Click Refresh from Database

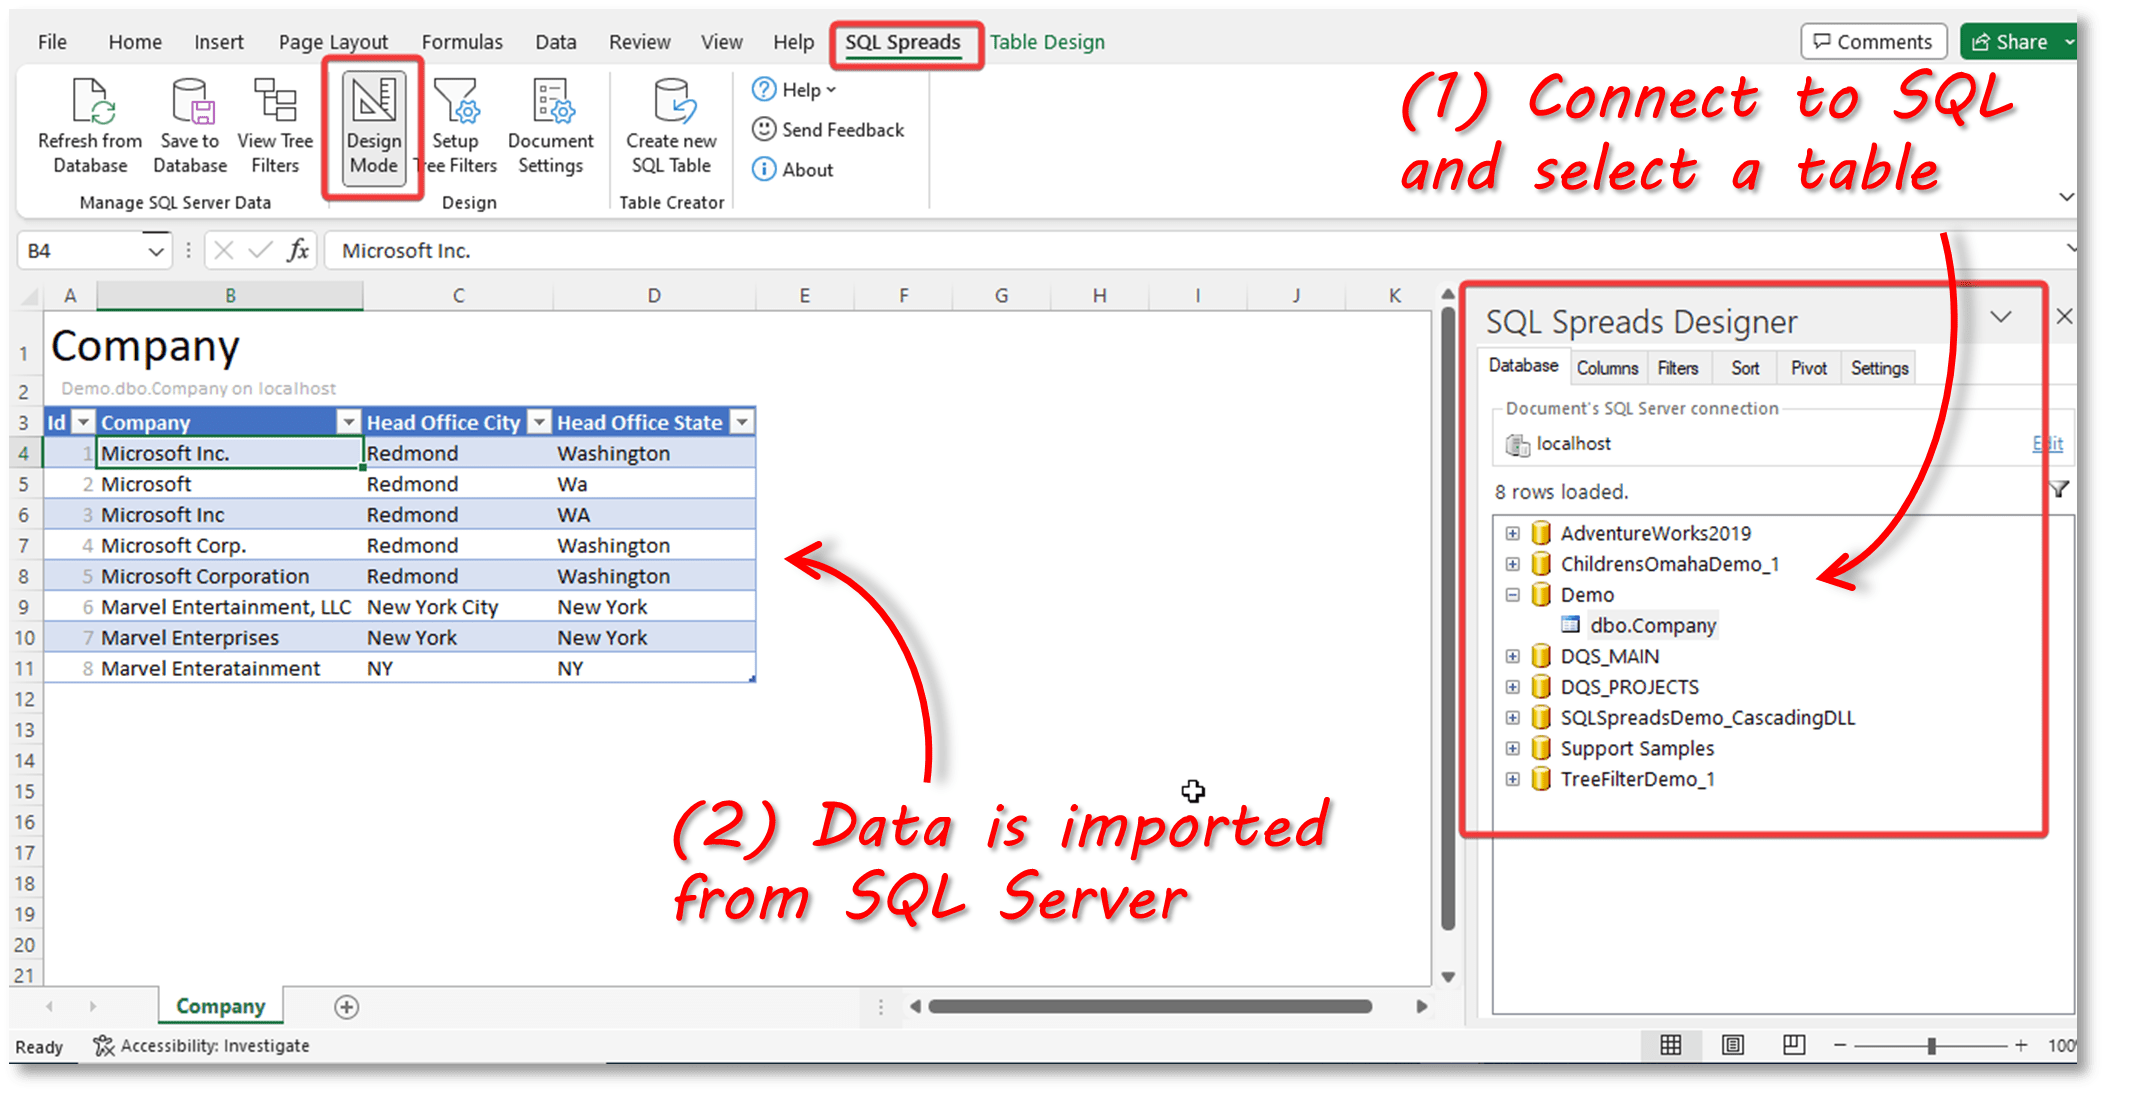(x=88, y=125)
